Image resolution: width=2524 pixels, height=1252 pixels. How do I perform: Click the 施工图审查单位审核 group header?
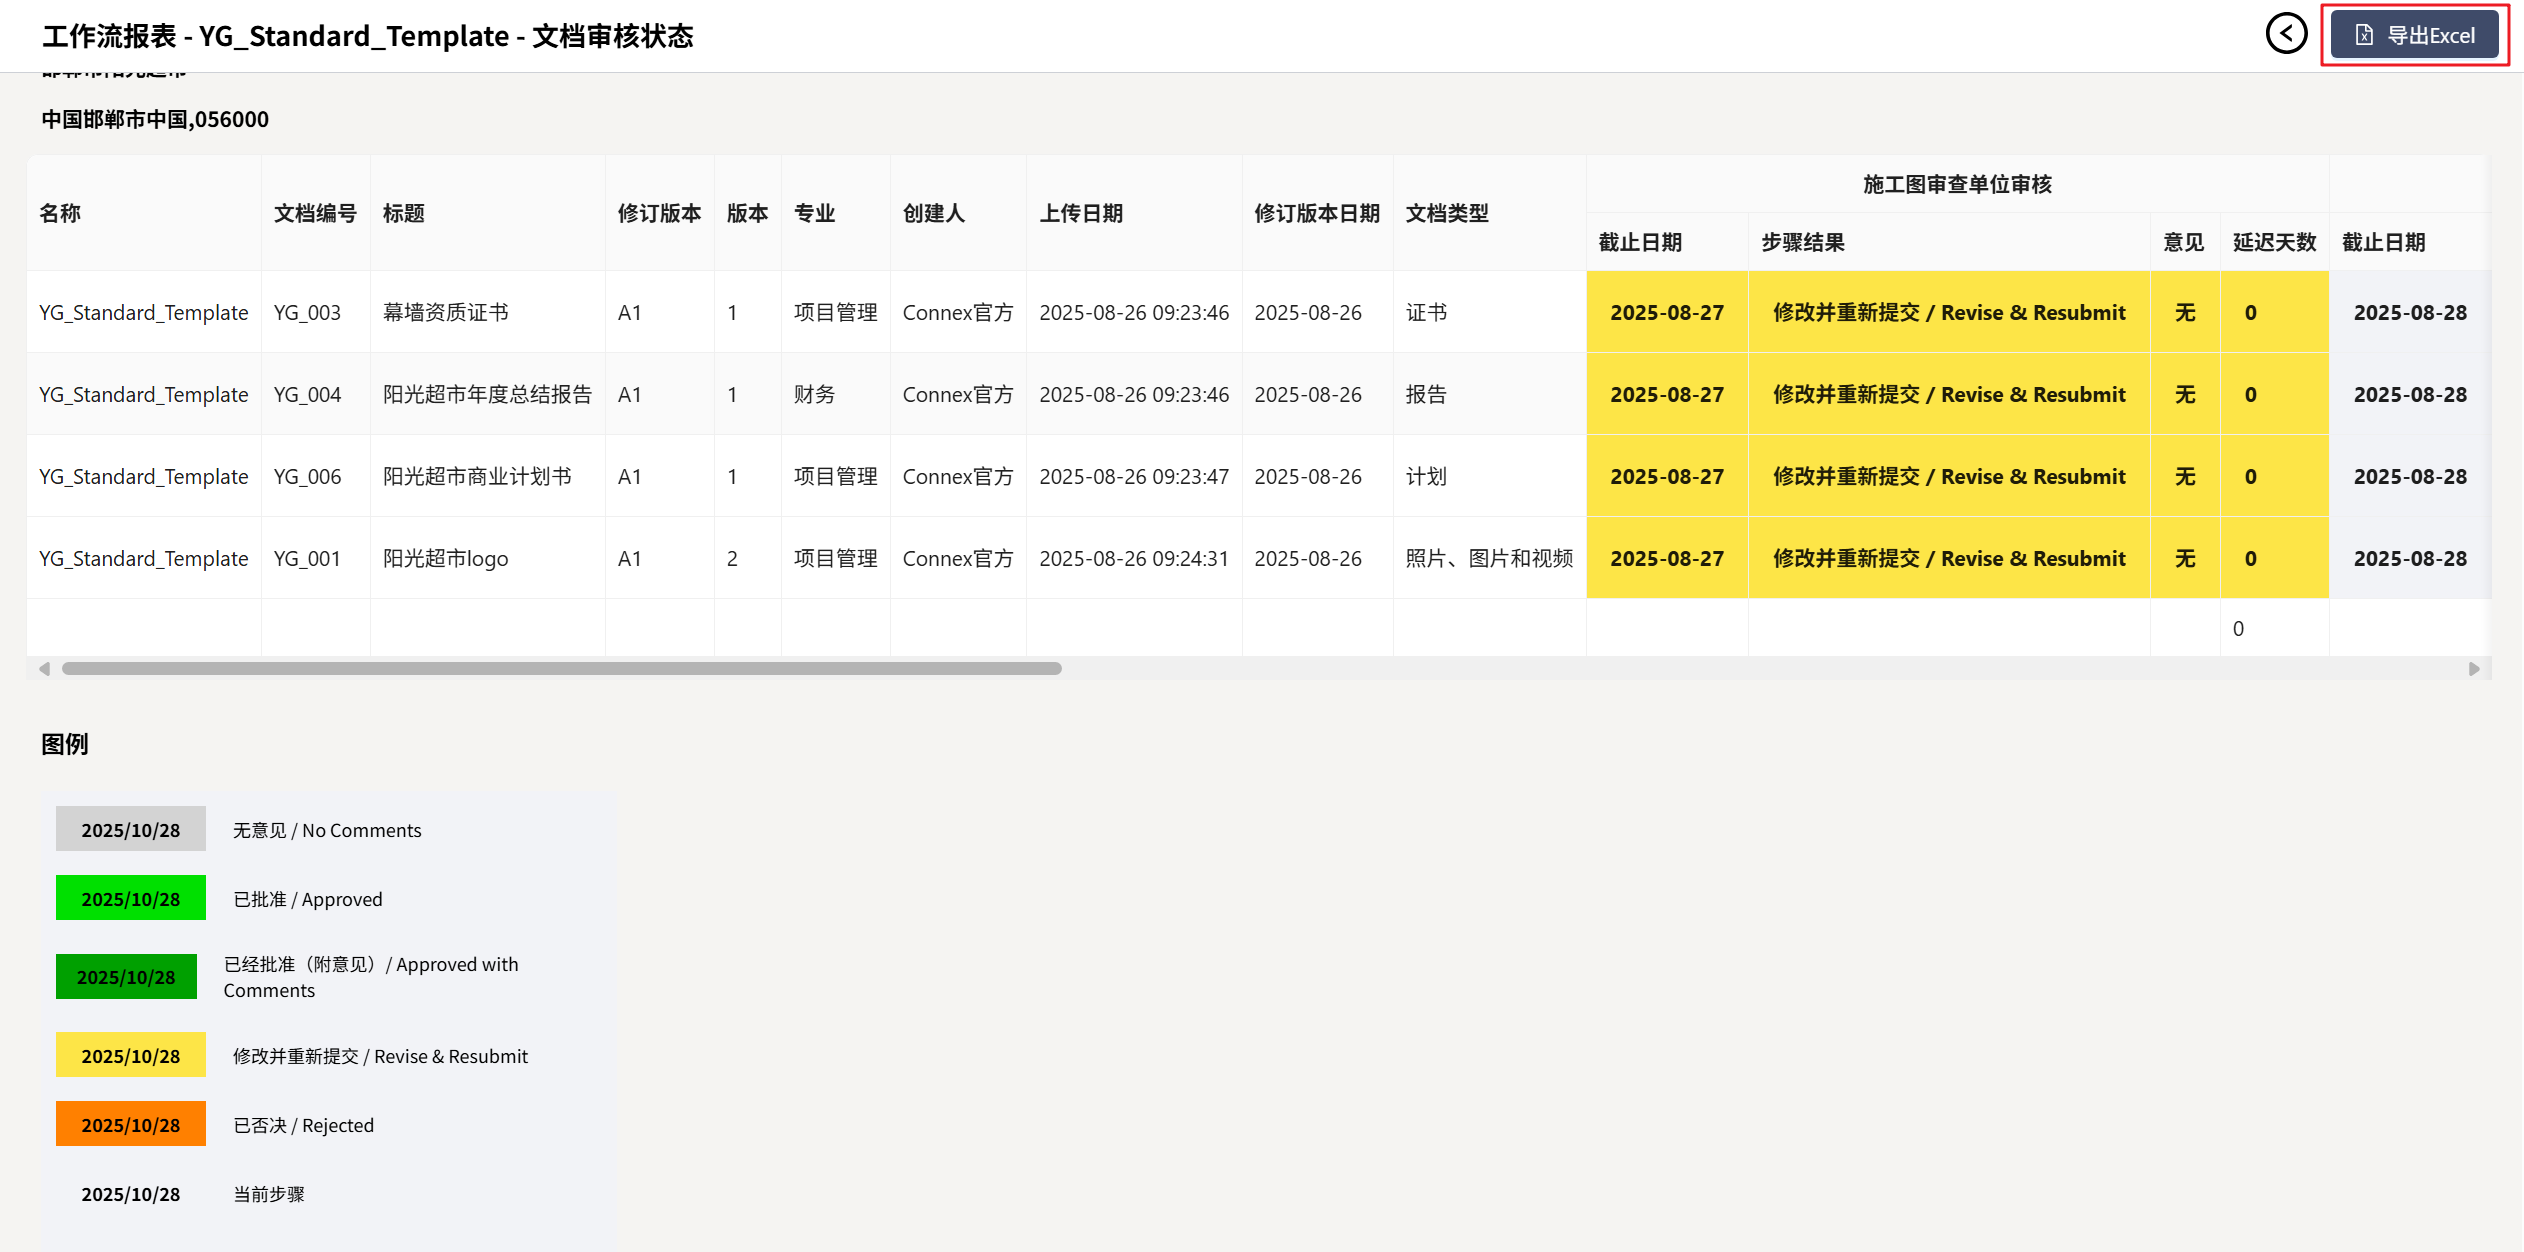1956,184
